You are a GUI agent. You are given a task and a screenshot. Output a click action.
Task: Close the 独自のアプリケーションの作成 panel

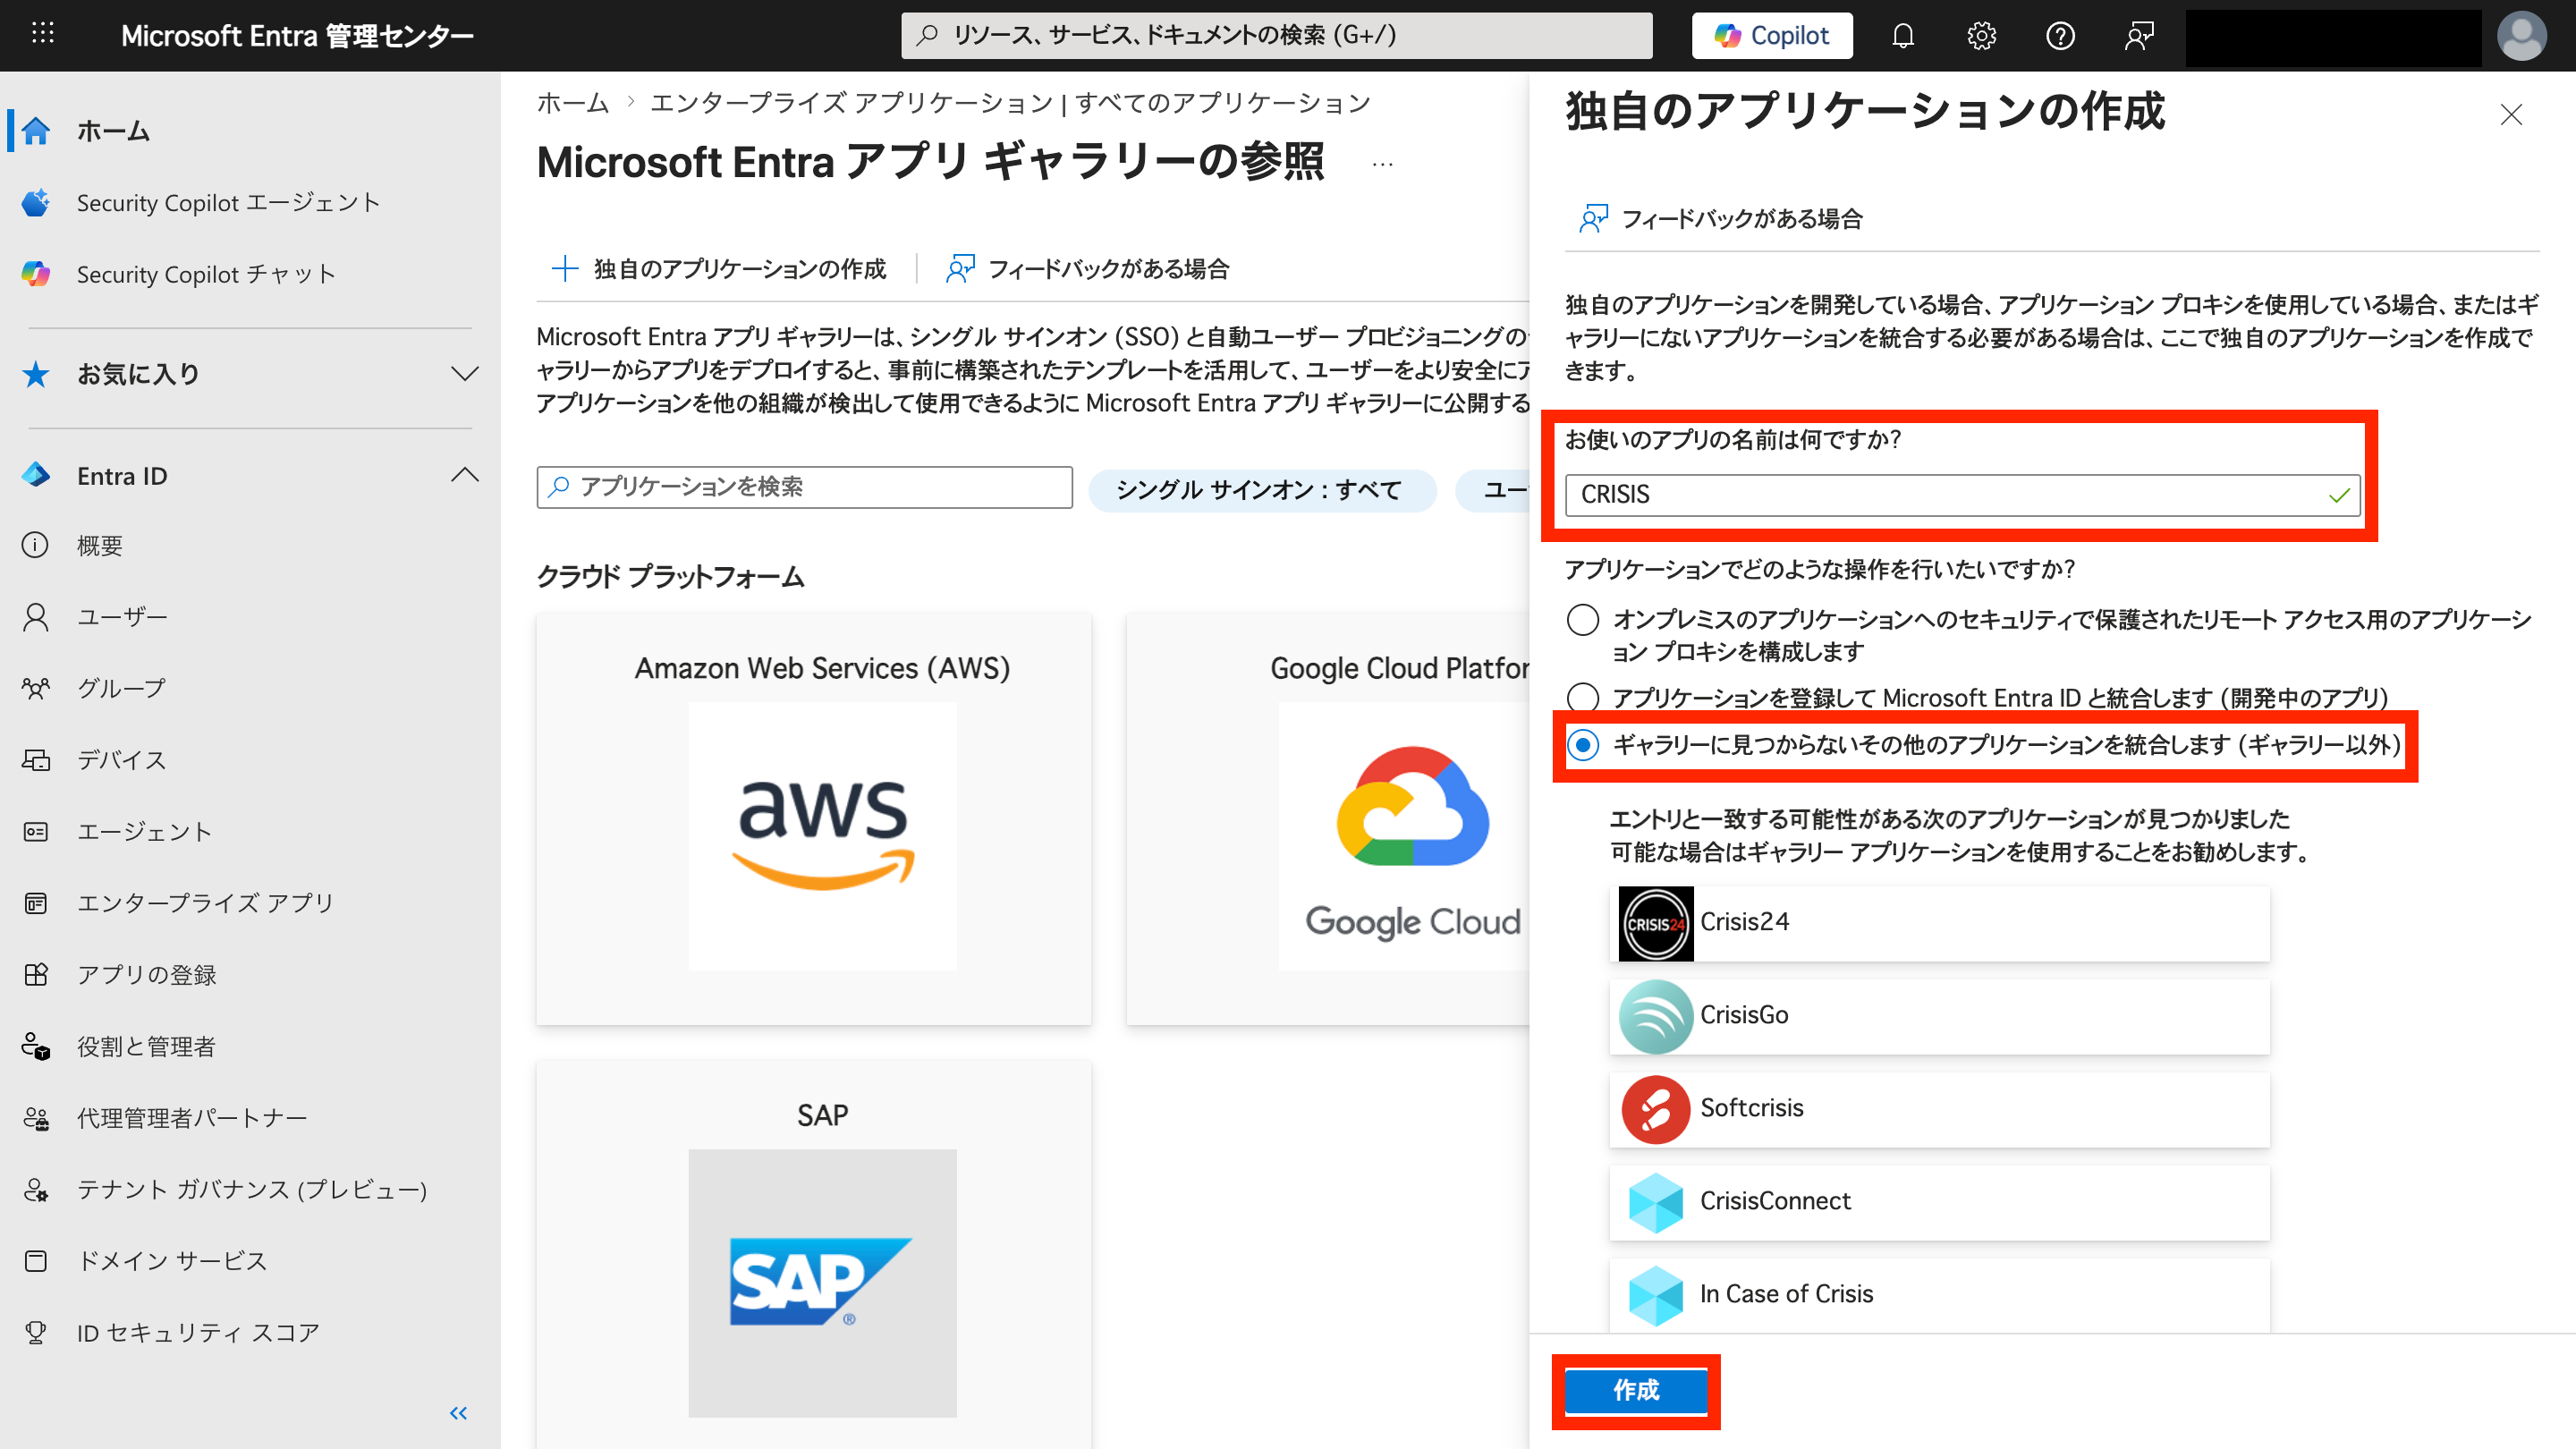tap(2511, 115)
